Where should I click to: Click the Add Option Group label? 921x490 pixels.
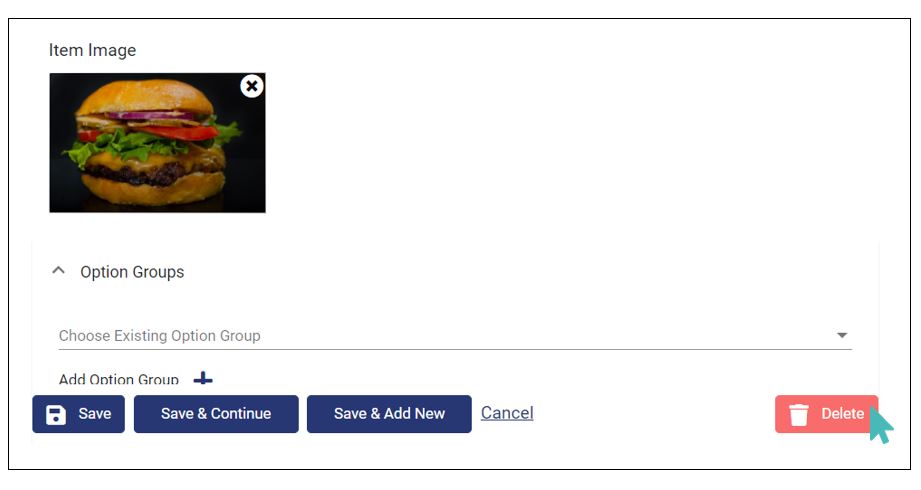[x=119, y=380]
